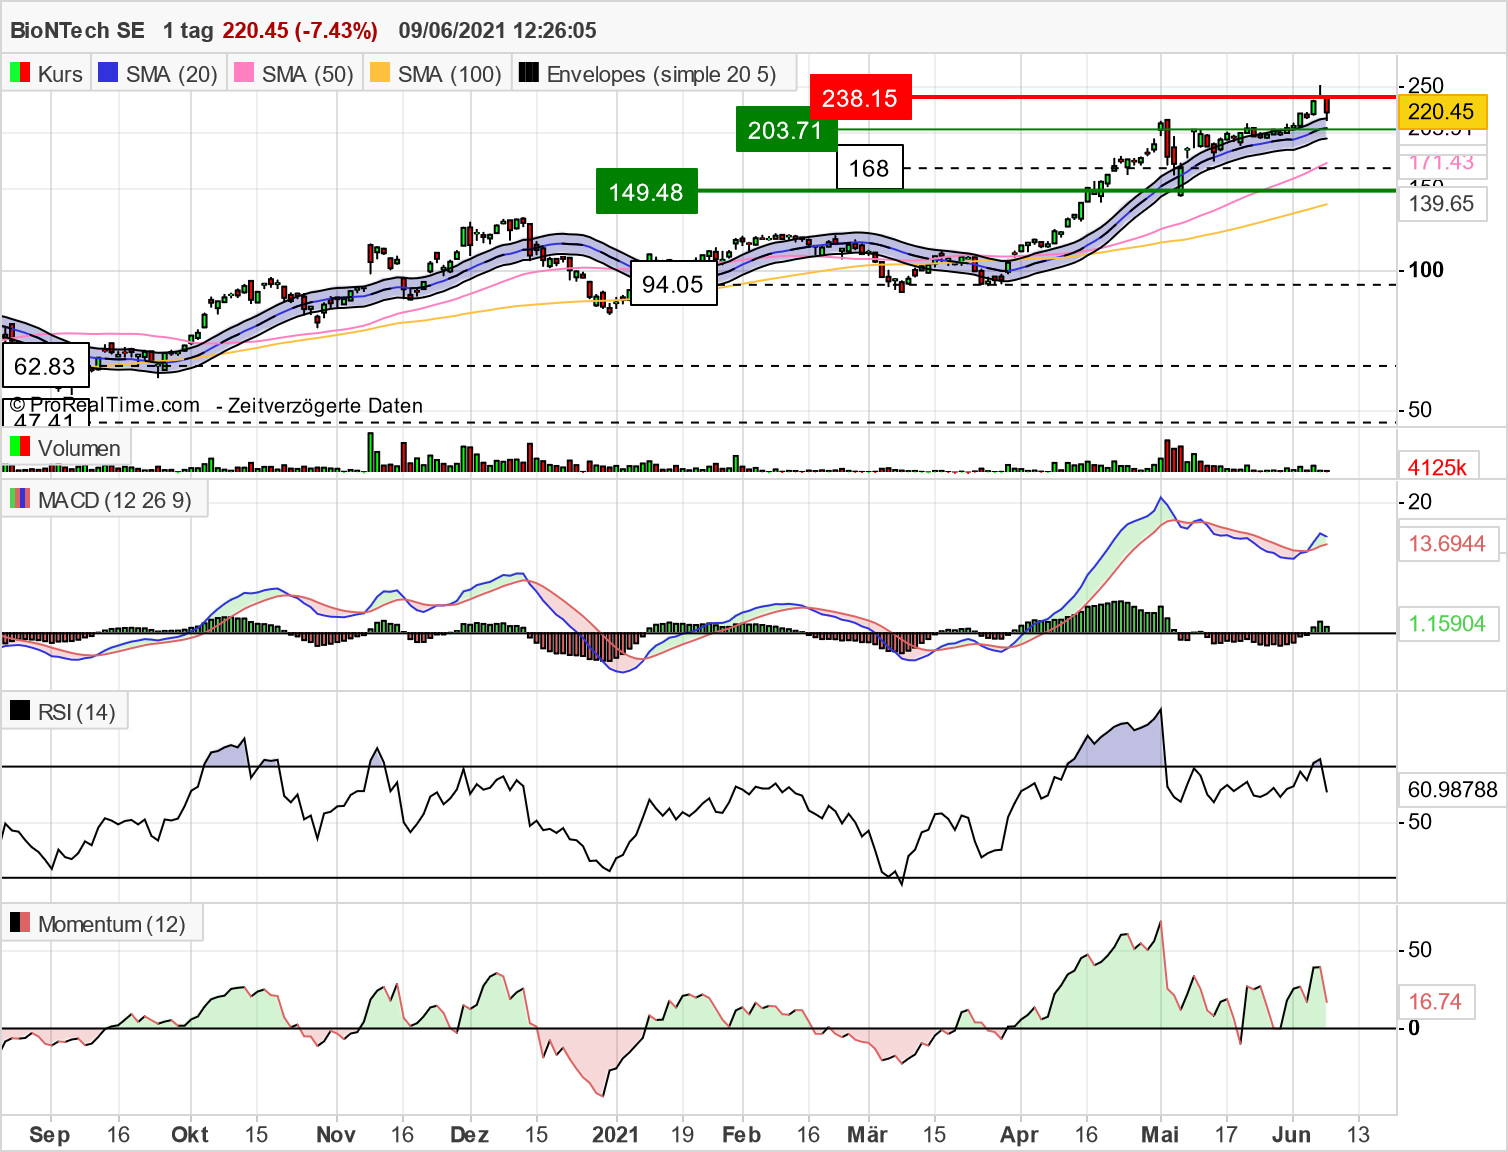Viewport: 1508px width, 1152px height.
Task: Select the Envelopes (simple 20 5) icon
Action: click(x=527, y=72)
